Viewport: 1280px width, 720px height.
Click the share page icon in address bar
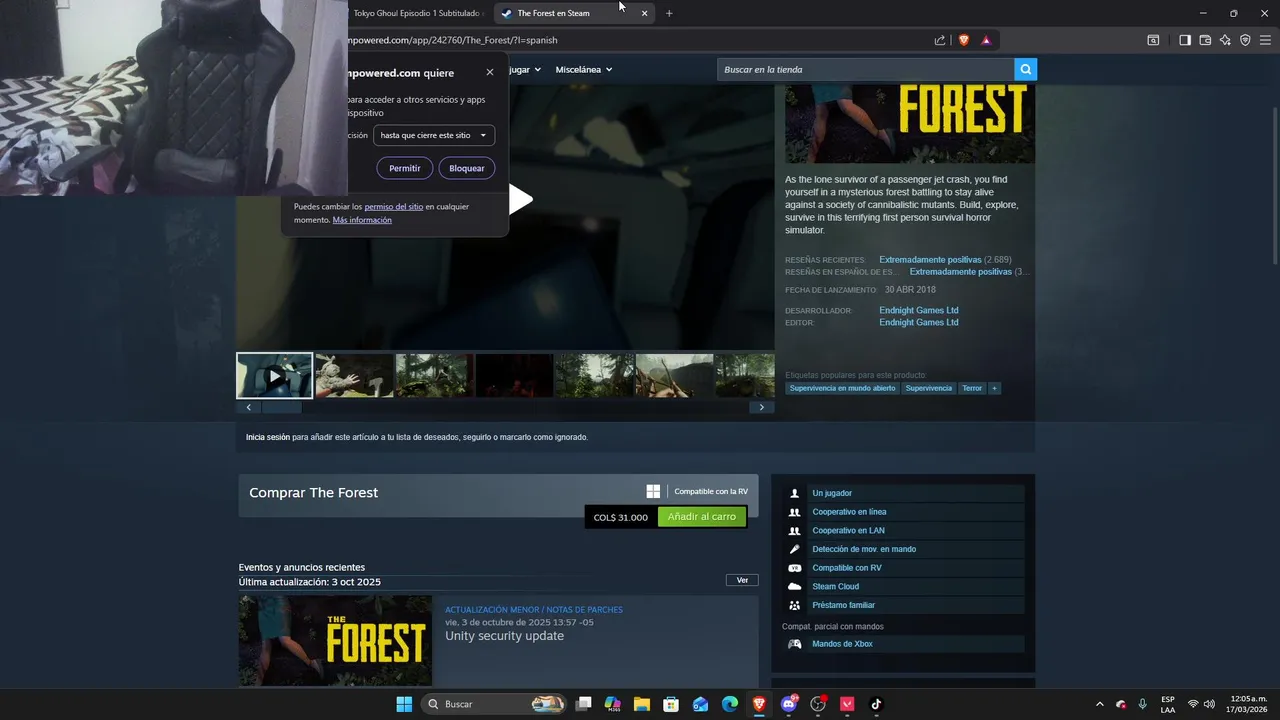click(940, 40)
